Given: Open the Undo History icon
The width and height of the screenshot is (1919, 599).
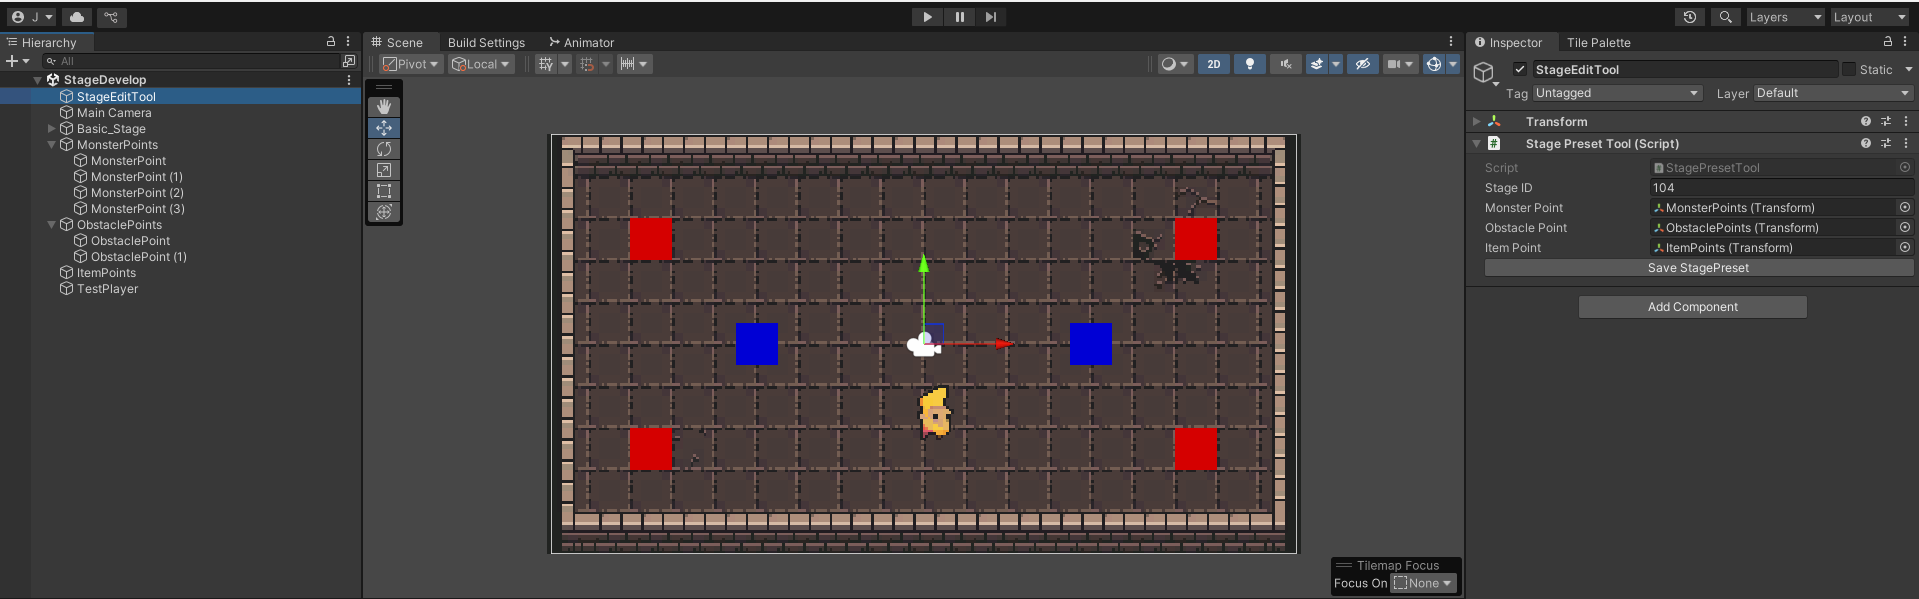Looking at the screenshot, I should click(x=1690, y=17).
